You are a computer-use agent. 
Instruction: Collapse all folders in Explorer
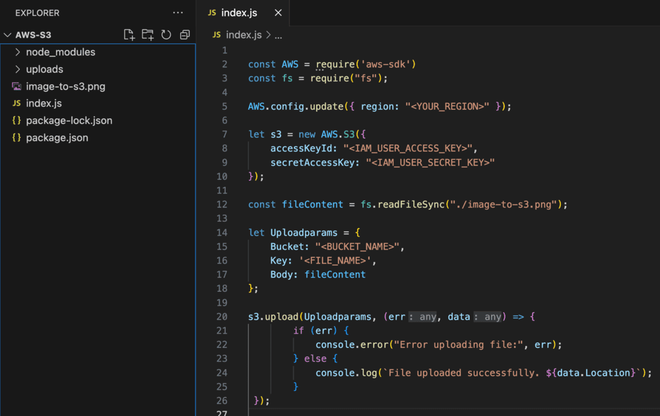click(185, 35)
